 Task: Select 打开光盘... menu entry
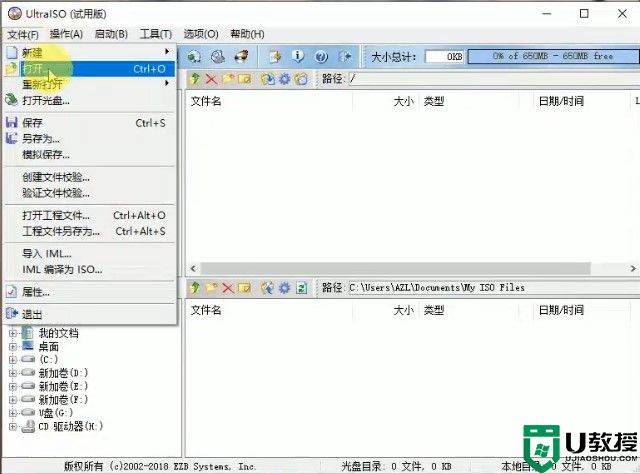point(90,100)
